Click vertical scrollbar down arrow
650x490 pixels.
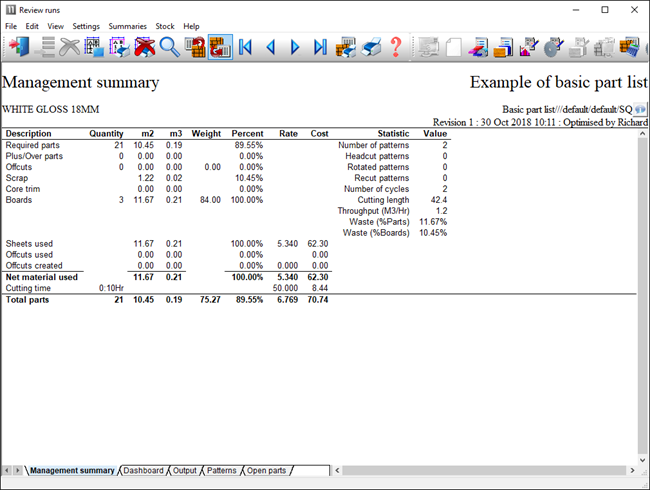point(642,455)
